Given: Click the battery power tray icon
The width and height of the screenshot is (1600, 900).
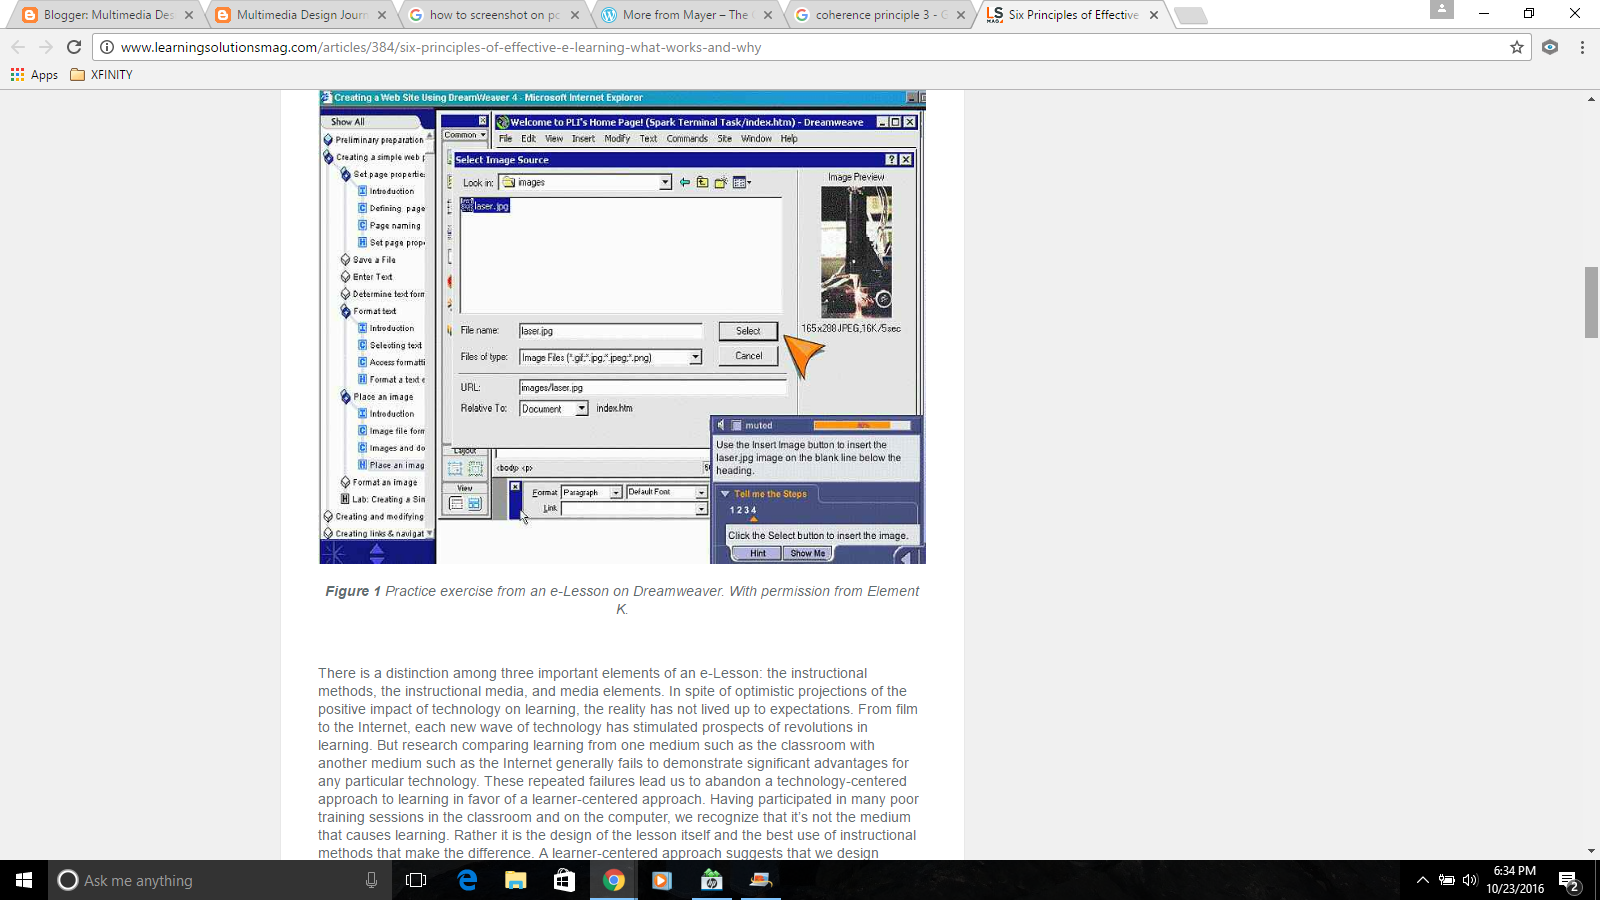Looking at the screenshot, I should pos(1446,880).
